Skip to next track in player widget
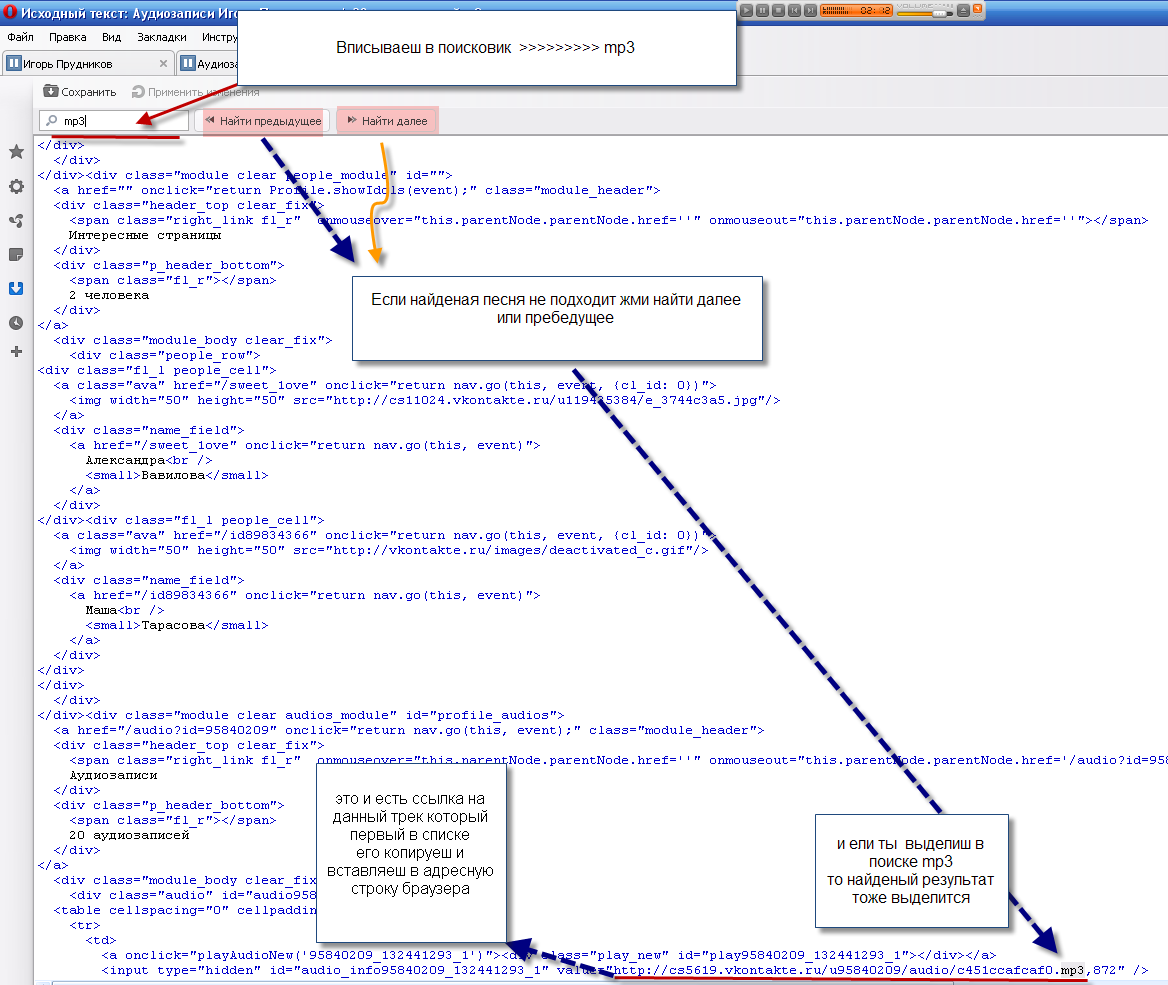The height and width of the screenshot is (985, 1168). [x=810, y=10]
